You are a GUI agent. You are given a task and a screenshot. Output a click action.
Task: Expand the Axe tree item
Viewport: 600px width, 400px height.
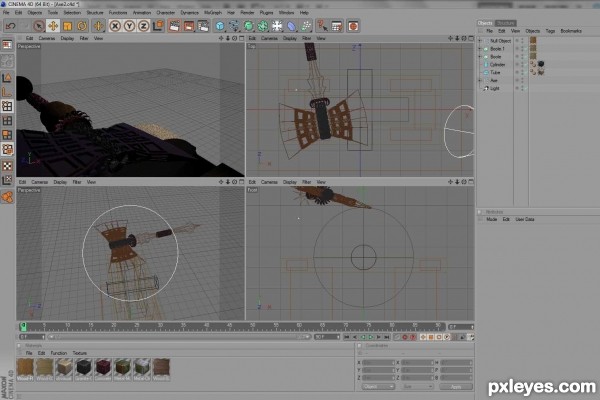pyautogui.click(x=480, y=80)
